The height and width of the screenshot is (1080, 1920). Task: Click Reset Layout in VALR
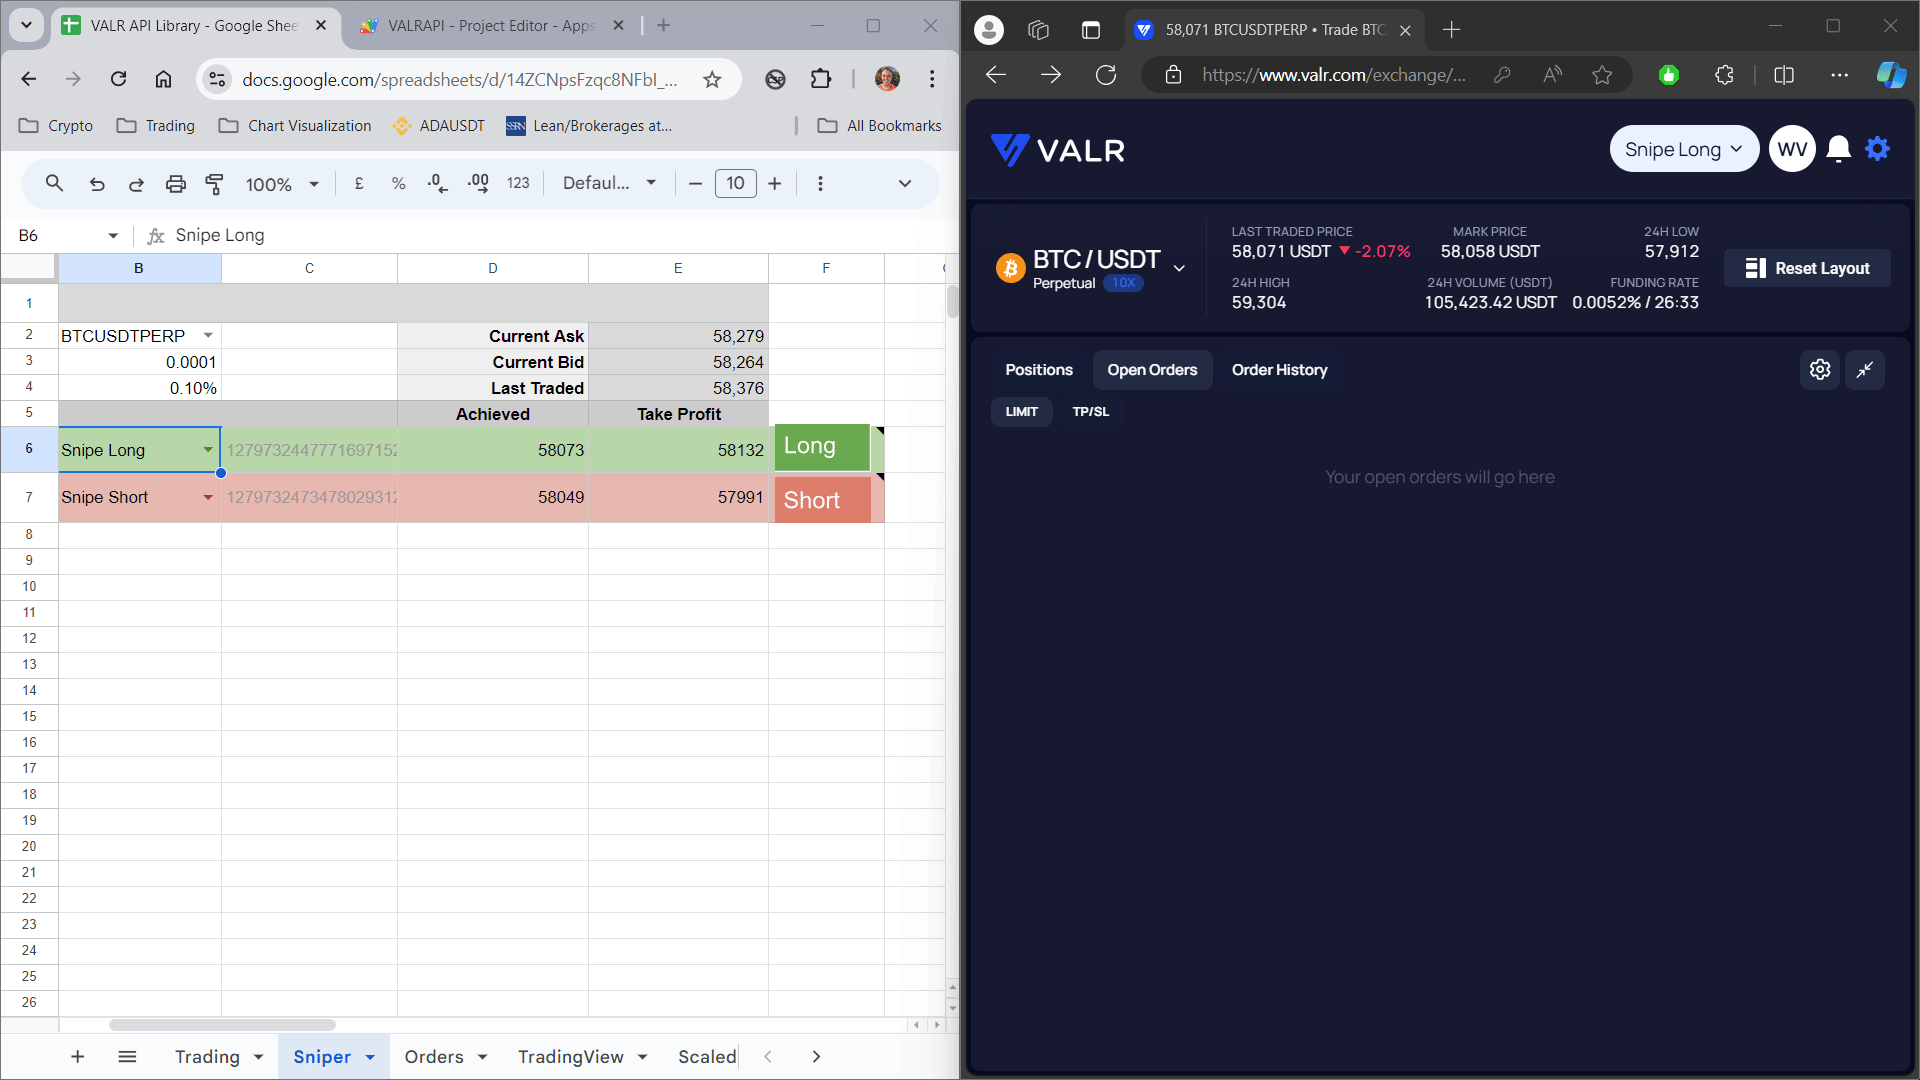pos(1807,268)
